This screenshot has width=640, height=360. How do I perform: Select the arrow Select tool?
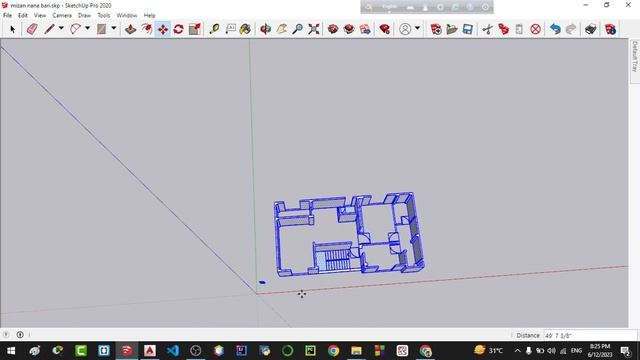click(12, 29)
